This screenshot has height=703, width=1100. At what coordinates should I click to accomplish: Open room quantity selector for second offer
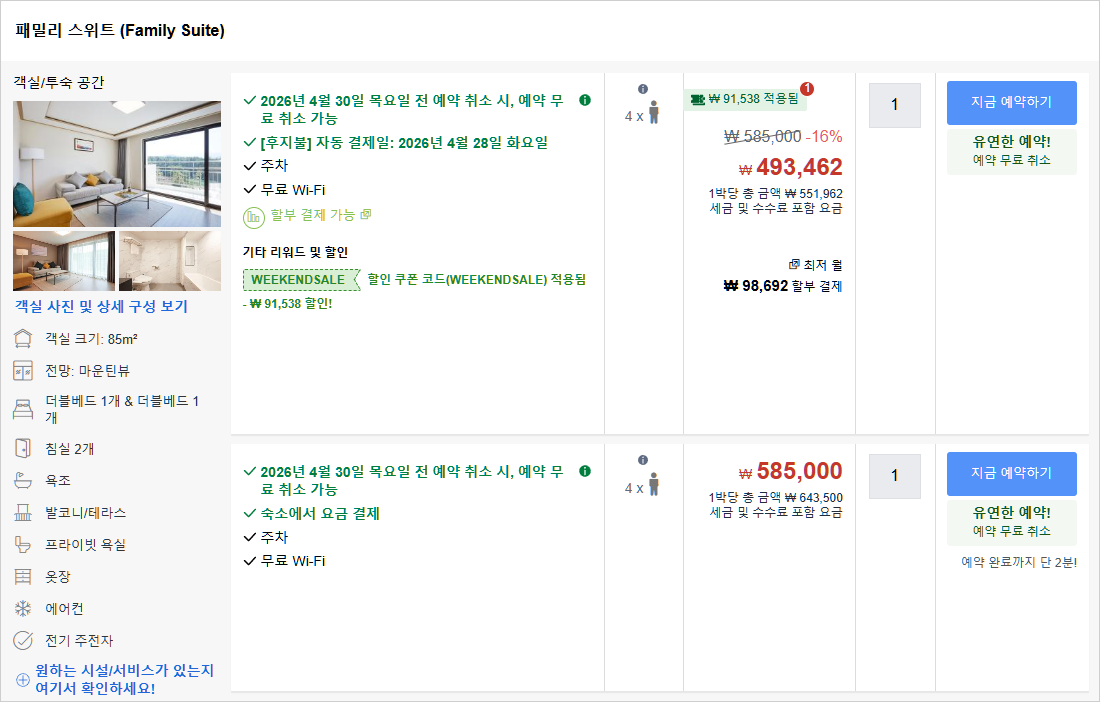point(894,476)
